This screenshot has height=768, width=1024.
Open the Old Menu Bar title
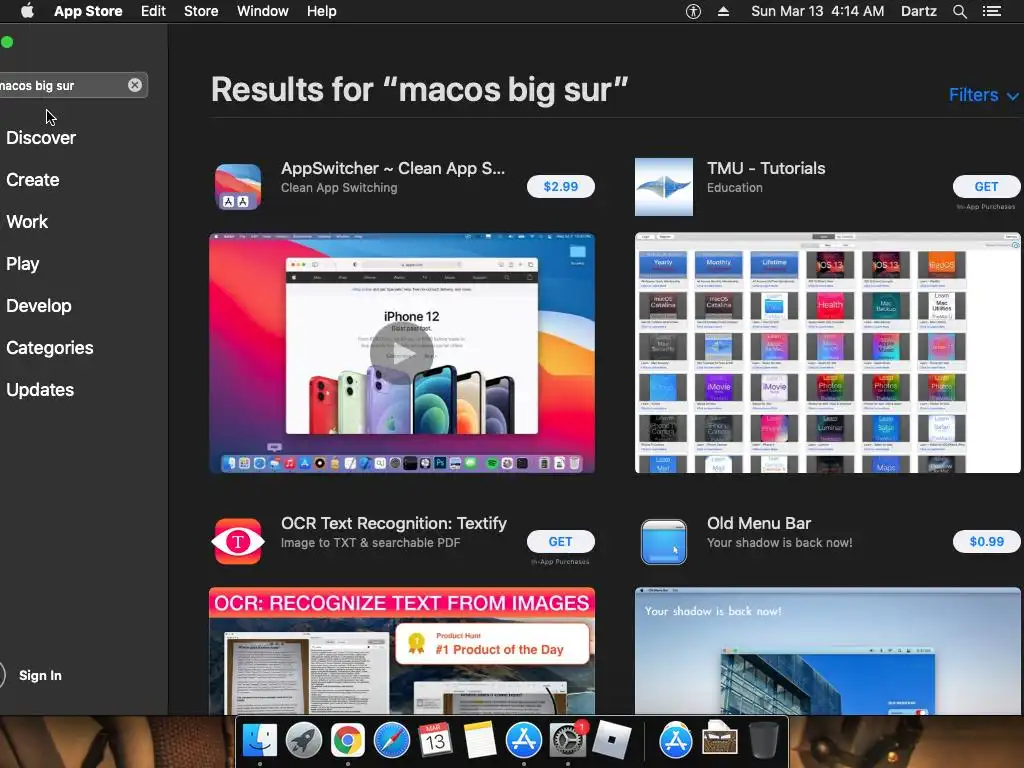tap(759, 523)
